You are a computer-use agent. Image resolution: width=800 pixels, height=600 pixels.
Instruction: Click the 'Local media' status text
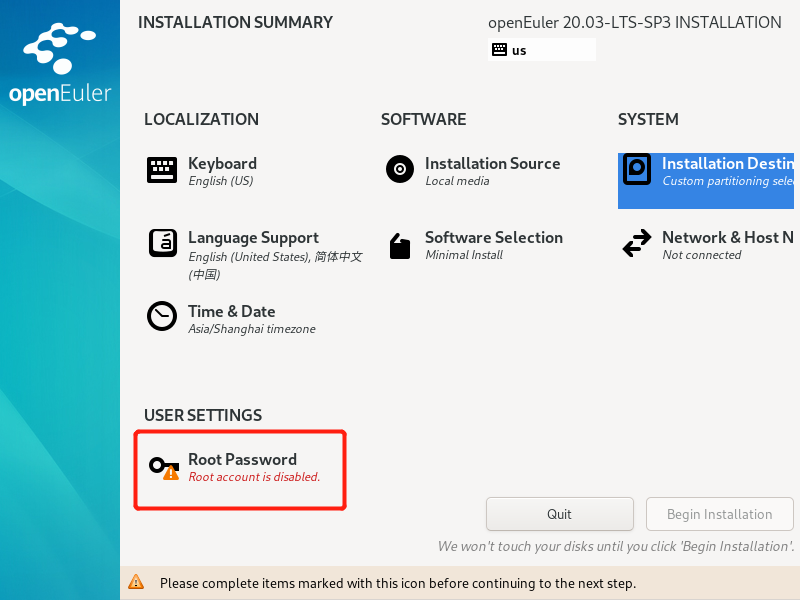point(457,181)
